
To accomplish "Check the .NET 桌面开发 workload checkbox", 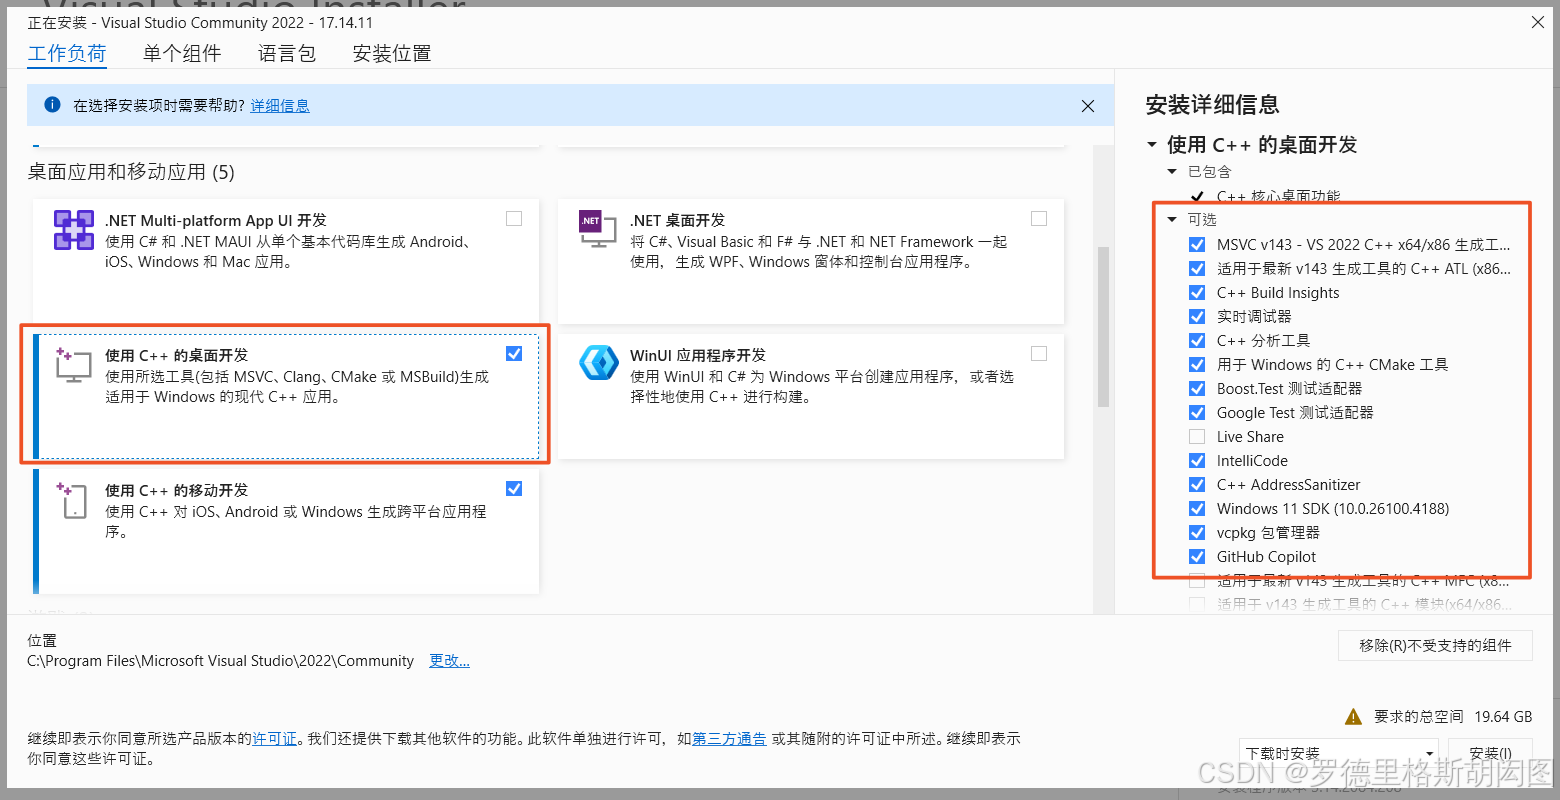I will [1038, 218].
